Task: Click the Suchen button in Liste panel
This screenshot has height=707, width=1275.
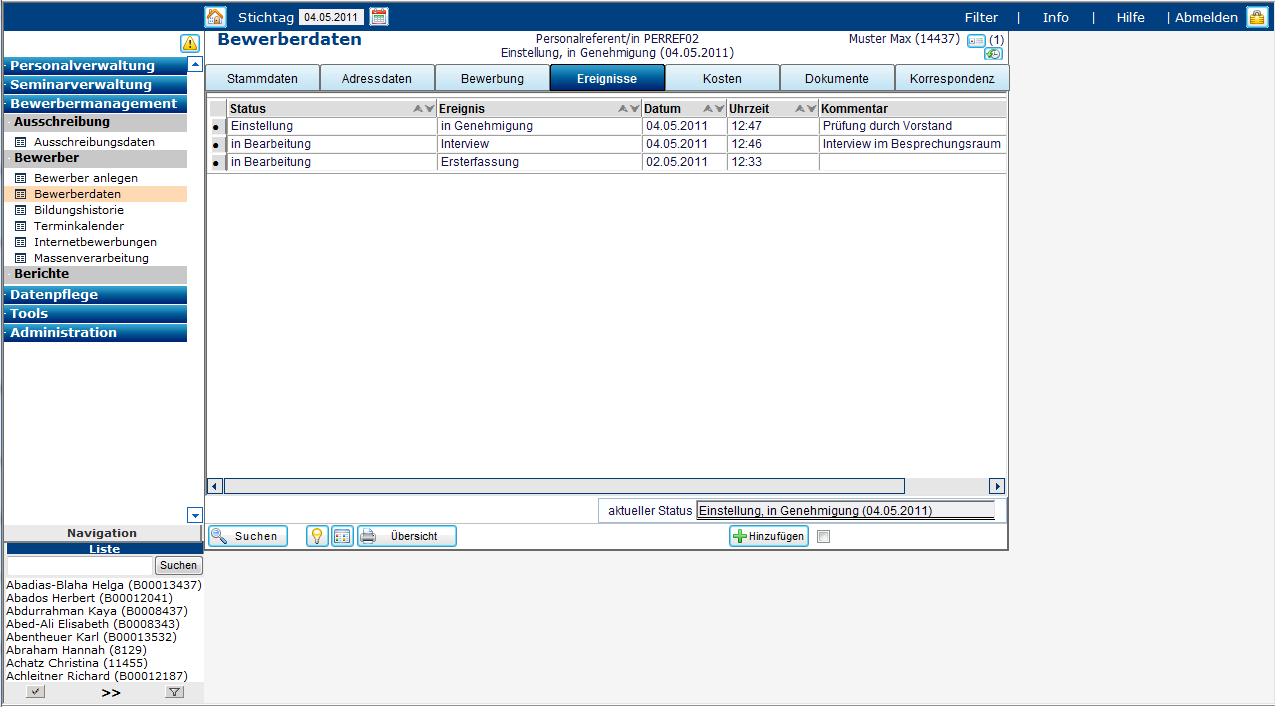Action: 178,566
